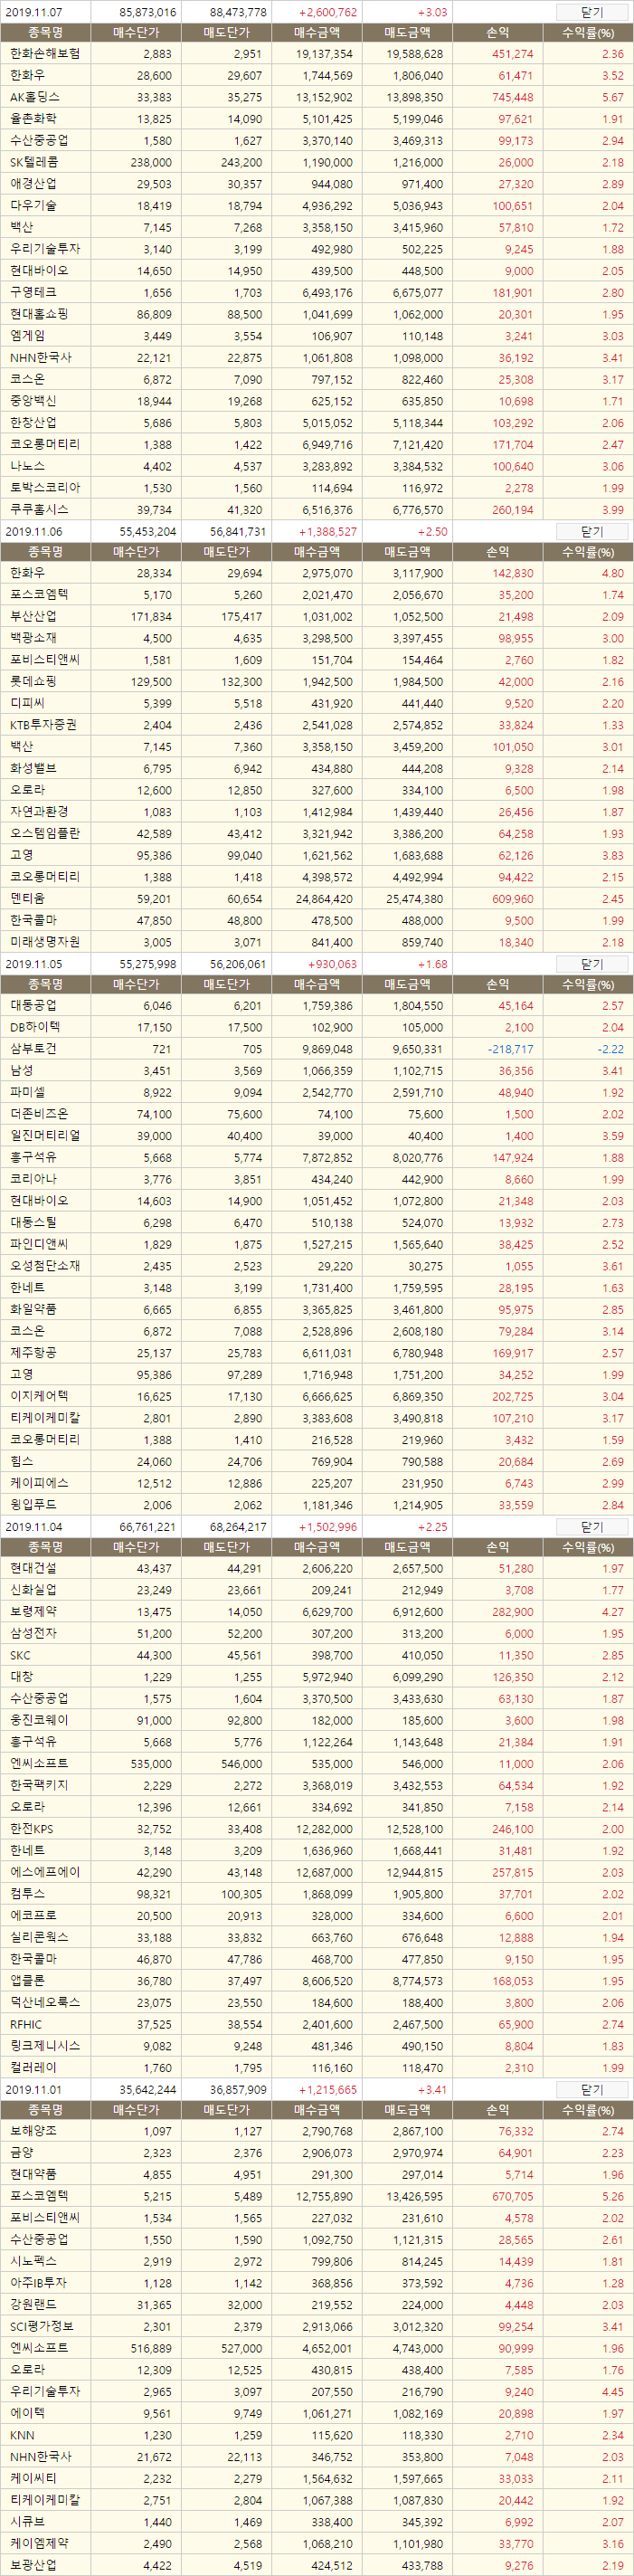Select the -218,717 loss value

510,1049
